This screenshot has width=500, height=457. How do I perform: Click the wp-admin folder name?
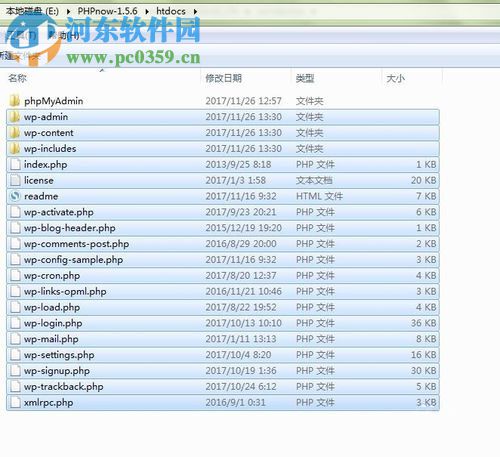coord(46,117)
